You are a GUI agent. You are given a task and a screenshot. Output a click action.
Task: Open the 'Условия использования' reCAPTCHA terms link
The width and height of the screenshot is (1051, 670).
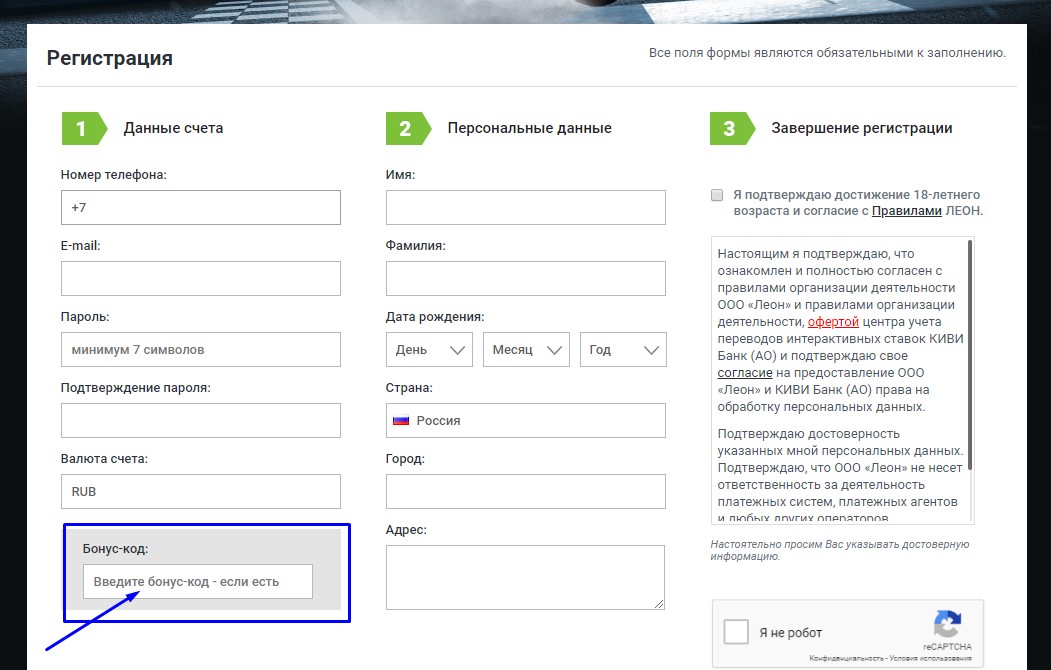coord(932,661)
